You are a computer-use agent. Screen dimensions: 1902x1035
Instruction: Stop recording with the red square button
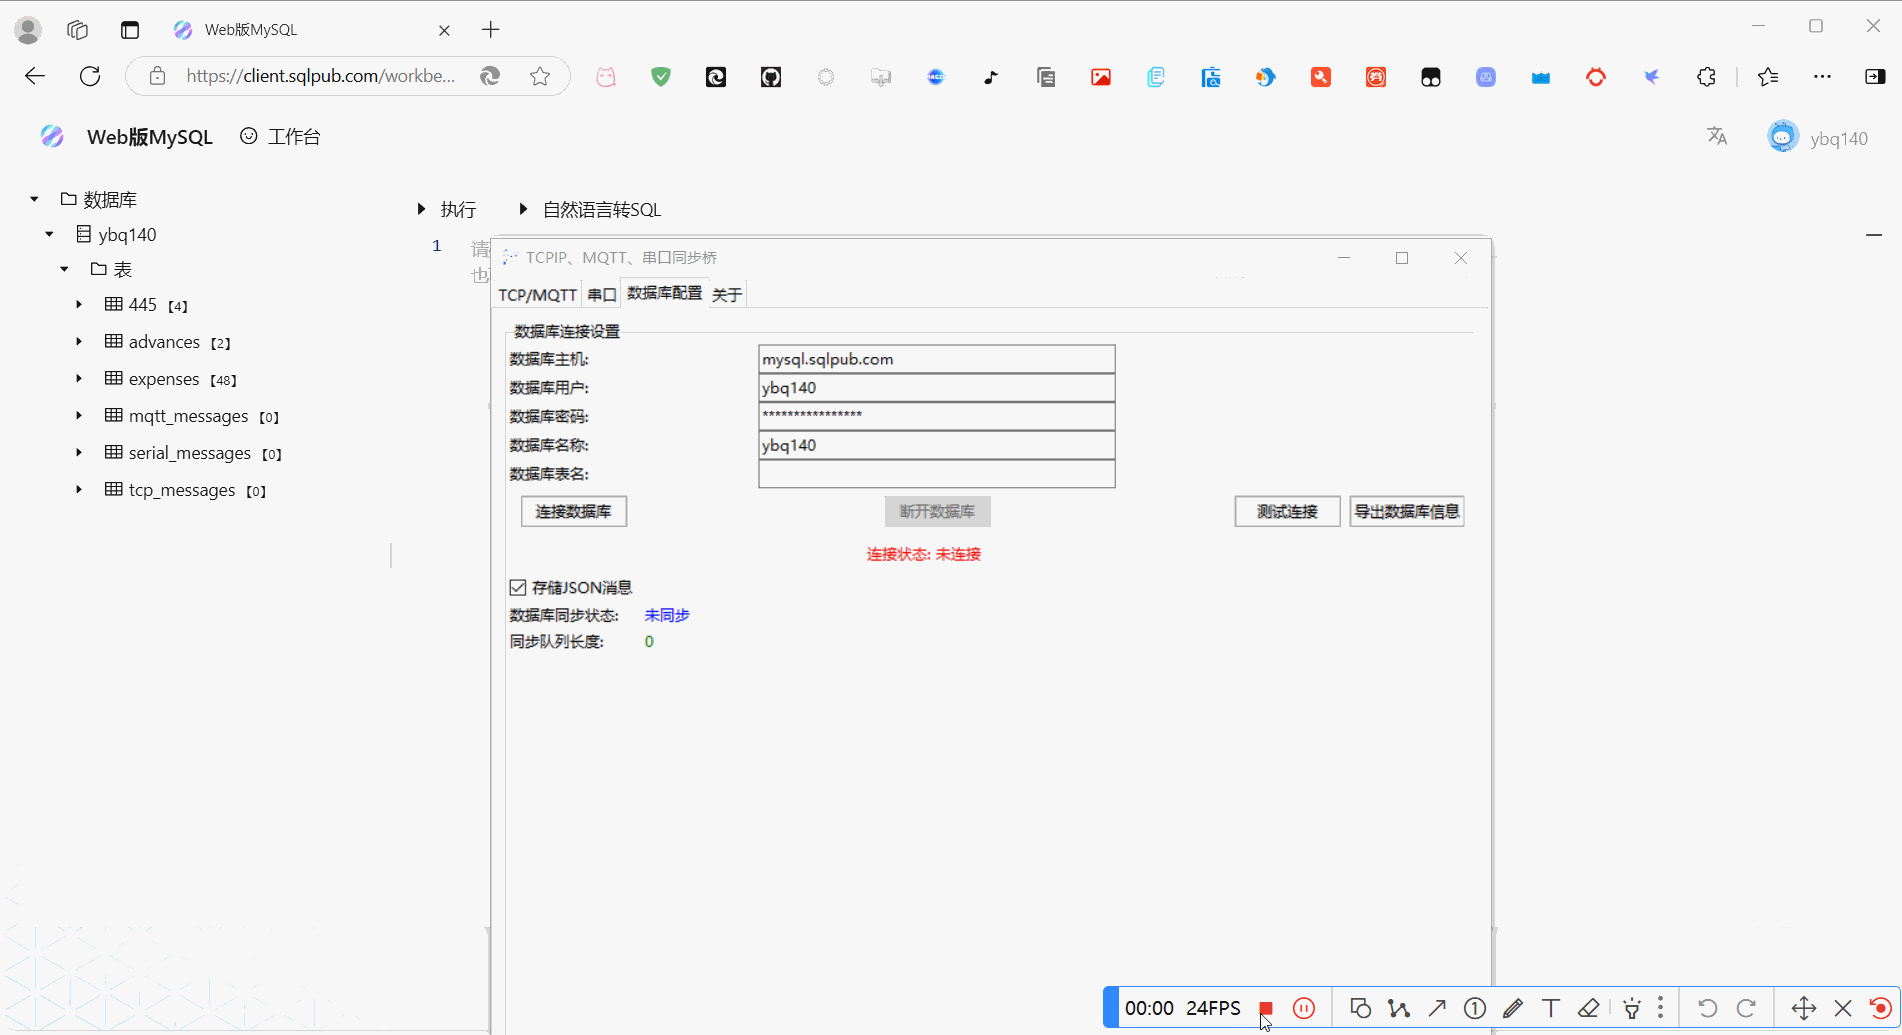point(1266,1008)
